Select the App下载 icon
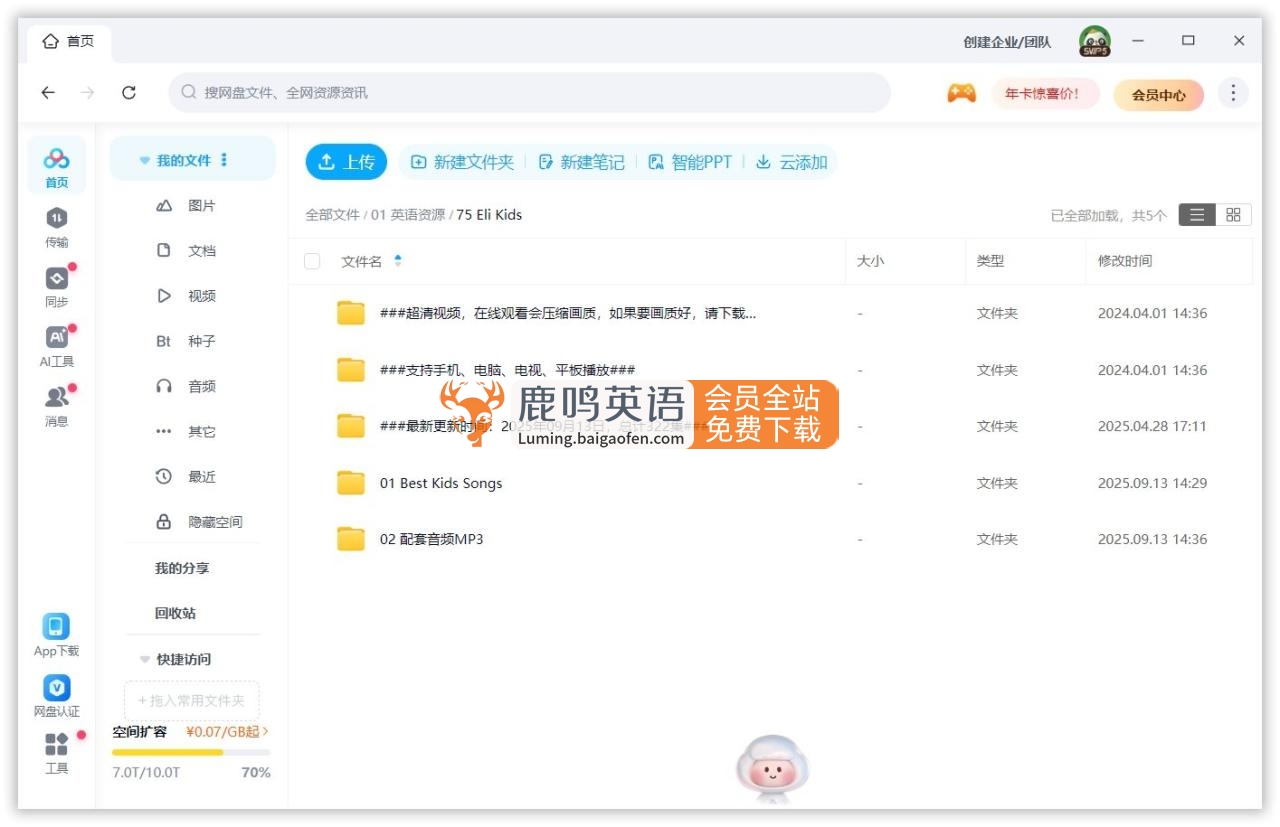 56,635
